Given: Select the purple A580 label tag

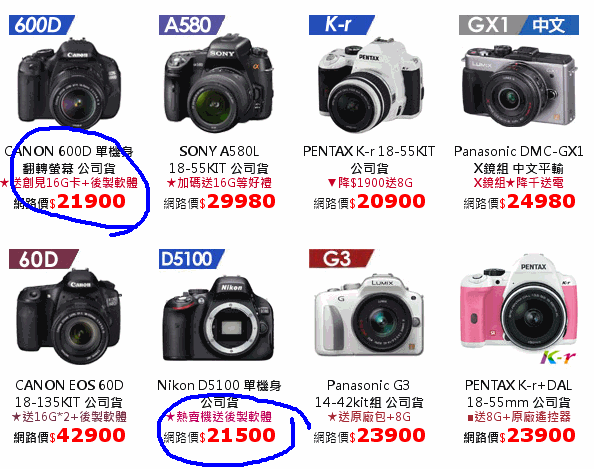Looking at the screenshot, I should 192,25.
